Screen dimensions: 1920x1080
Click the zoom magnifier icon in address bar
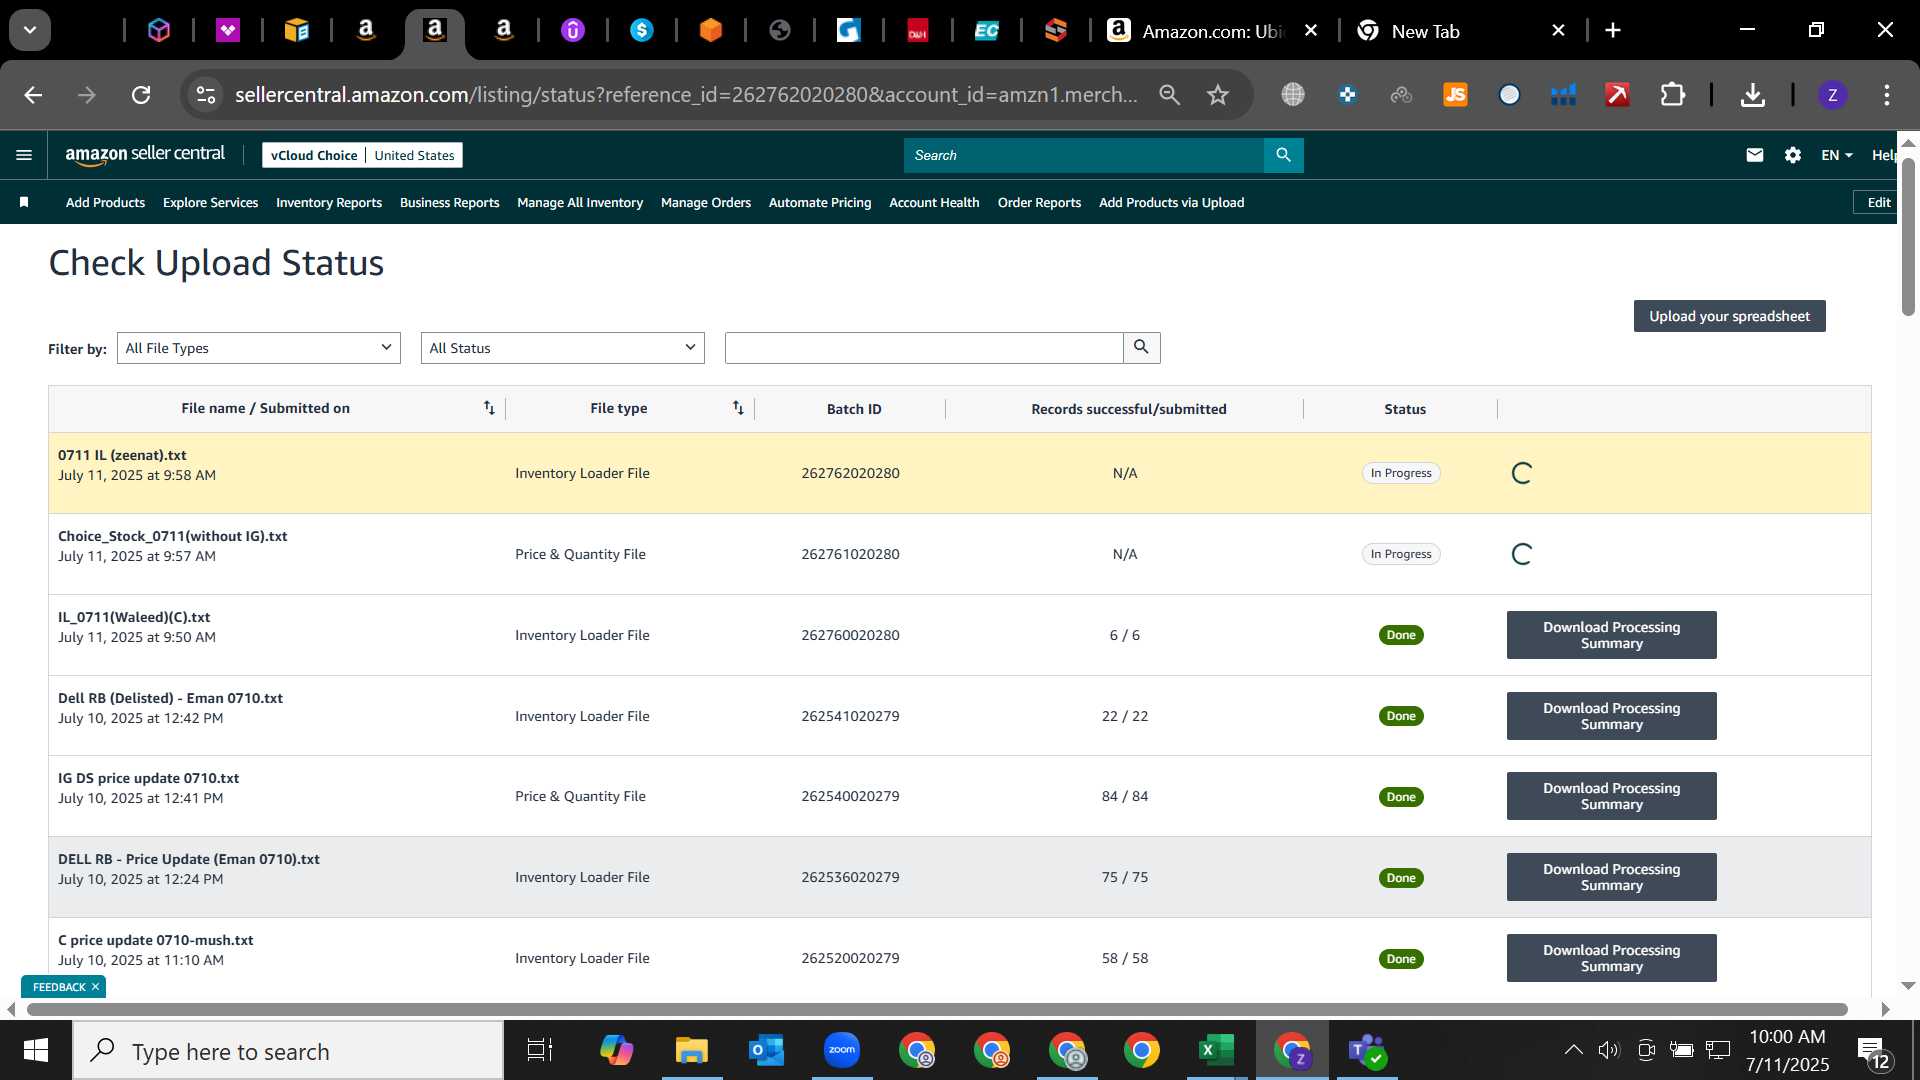(x=1169, y=95)
